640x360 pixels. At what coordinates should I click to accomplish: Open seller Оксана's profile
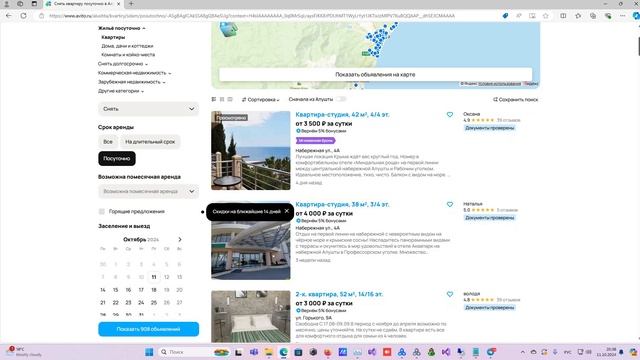tap(471, 114)
